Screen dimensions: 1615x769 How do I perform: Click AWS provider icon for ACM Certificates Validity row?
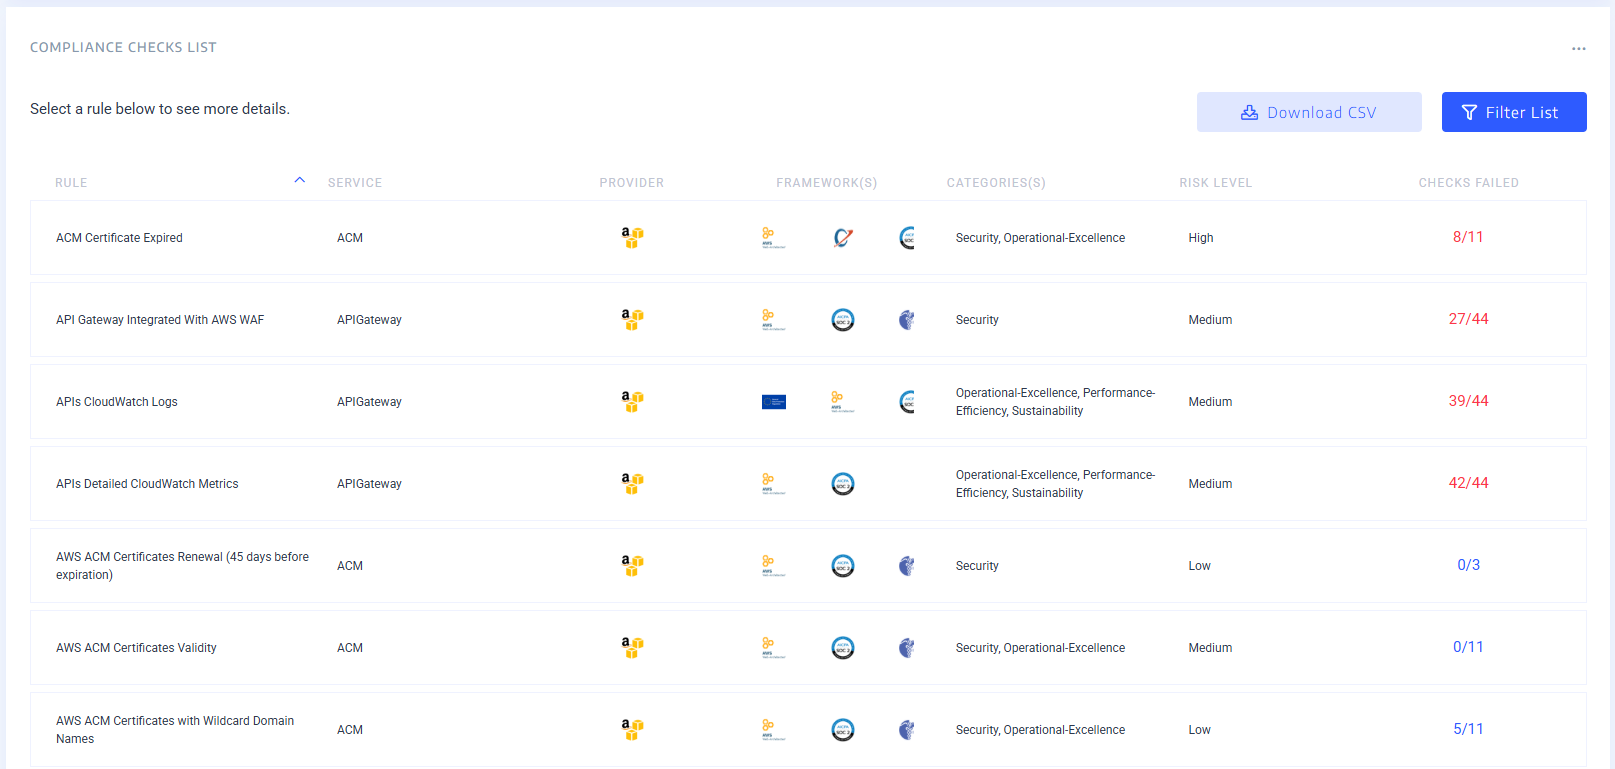(x=632, y=647)
